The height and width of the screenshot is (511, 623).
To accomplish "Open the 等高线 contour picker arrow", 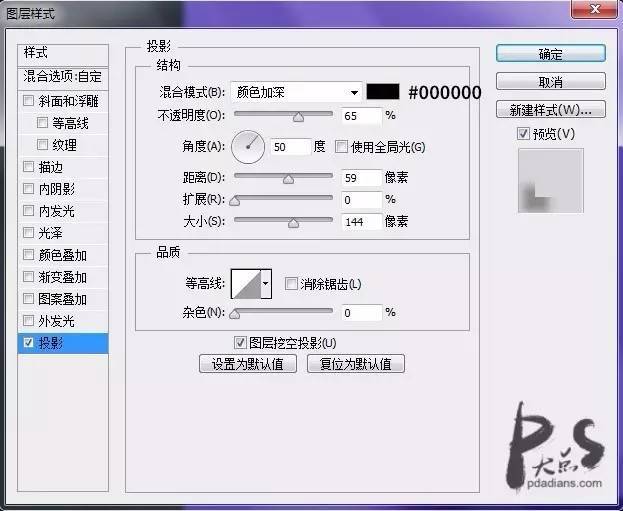I will (x=266, y=284).
